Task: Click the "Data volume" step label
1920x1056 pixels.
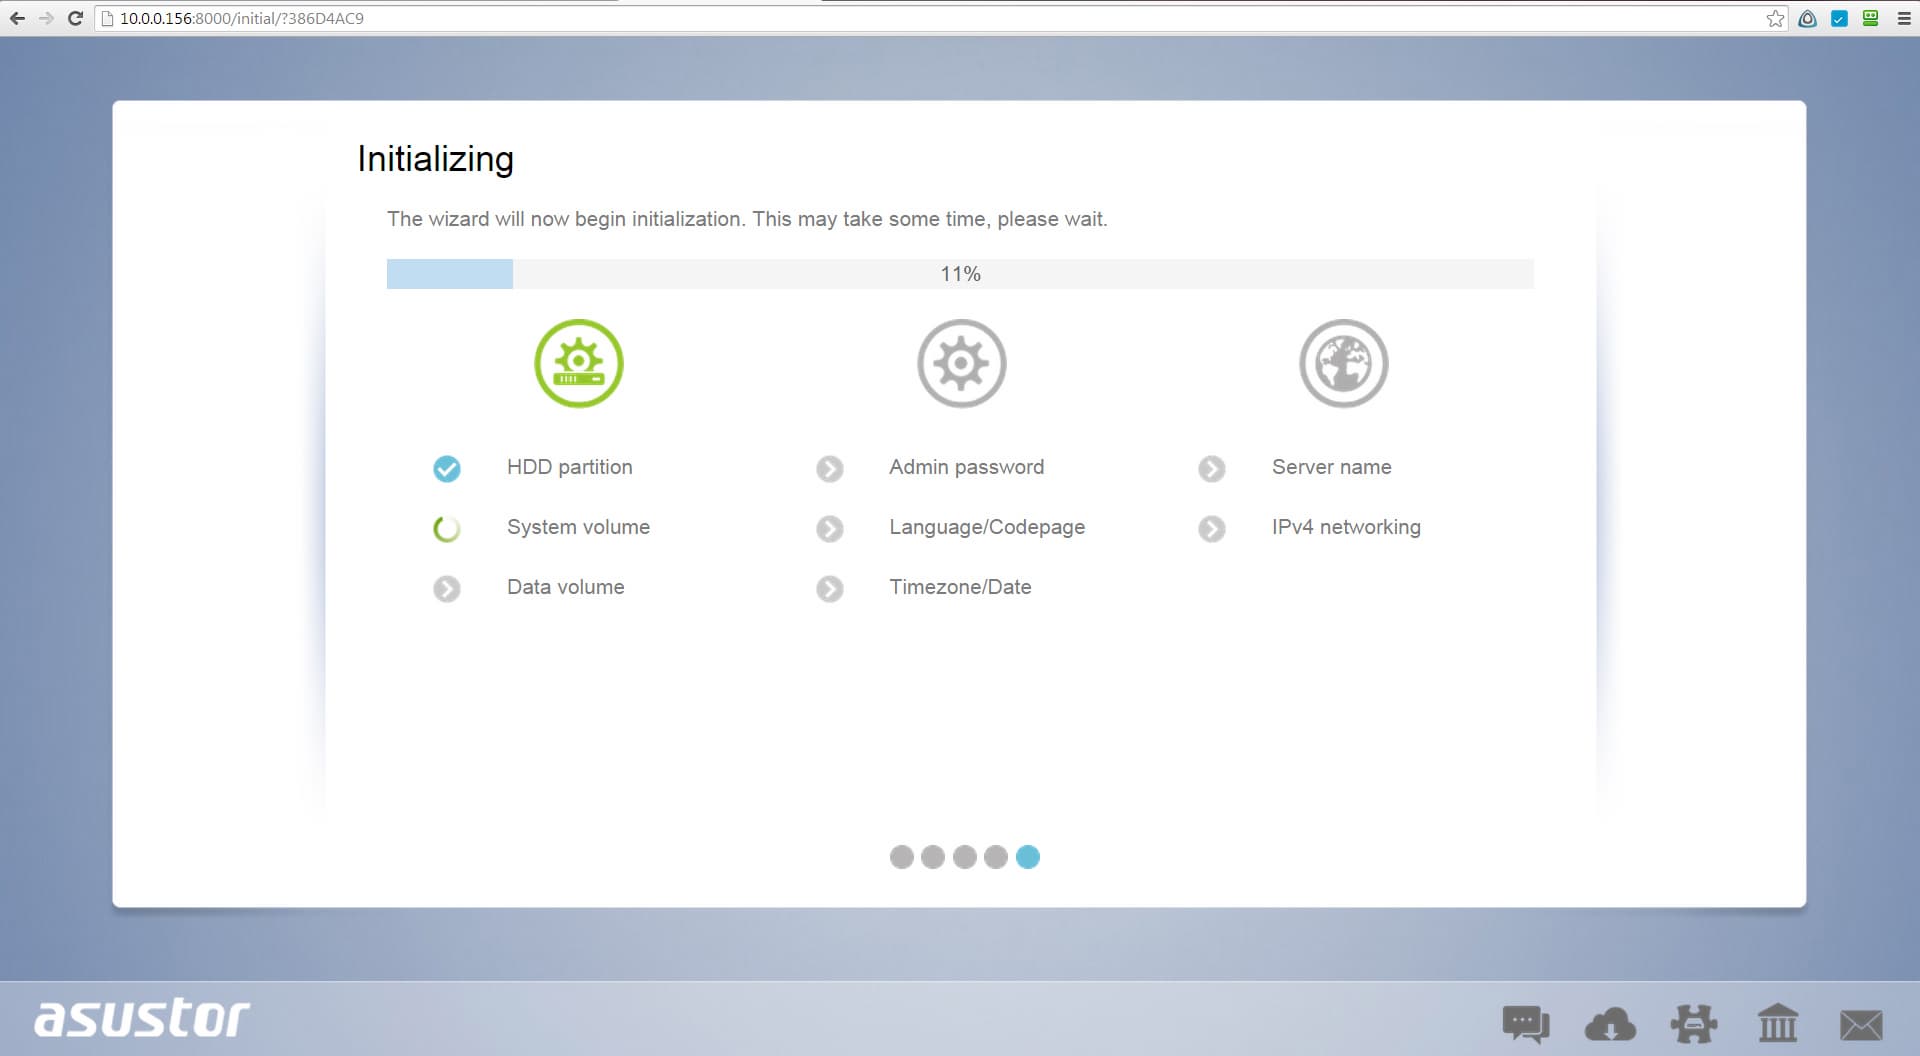Action: 565,587
